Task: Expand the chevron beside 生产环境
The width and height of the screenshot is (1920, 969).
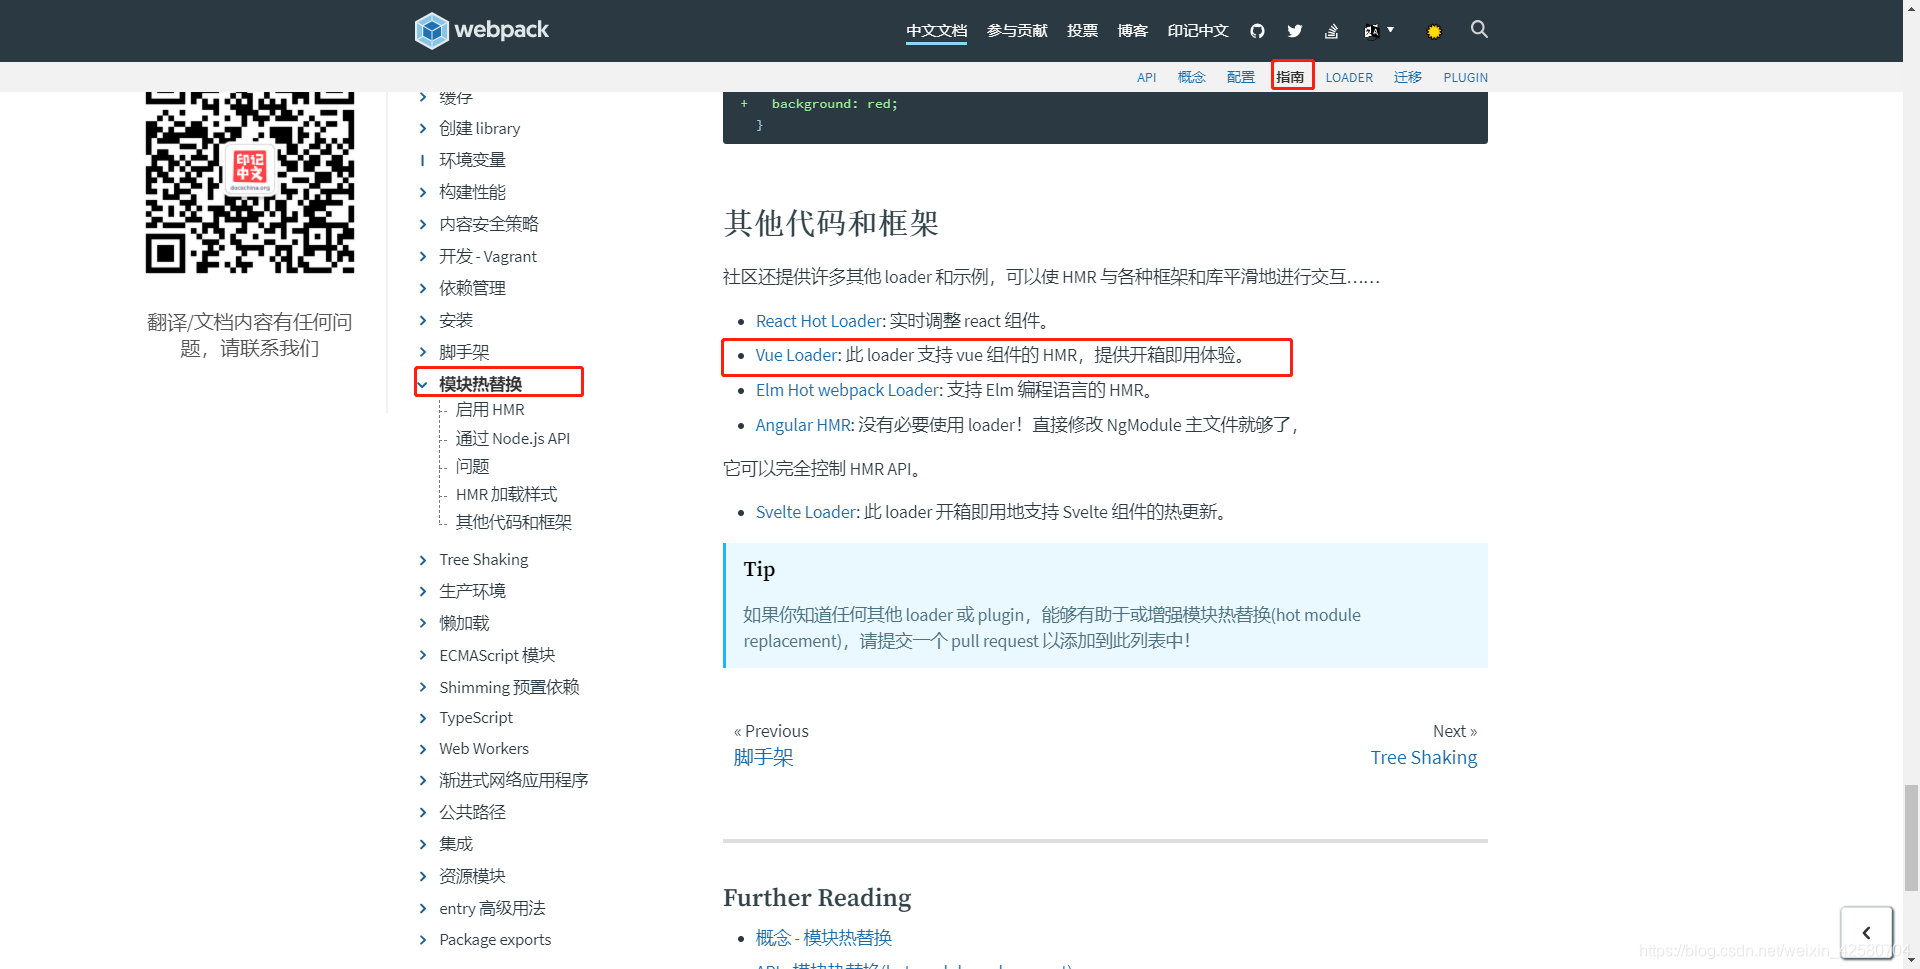Action: click(x=423, y=591)
